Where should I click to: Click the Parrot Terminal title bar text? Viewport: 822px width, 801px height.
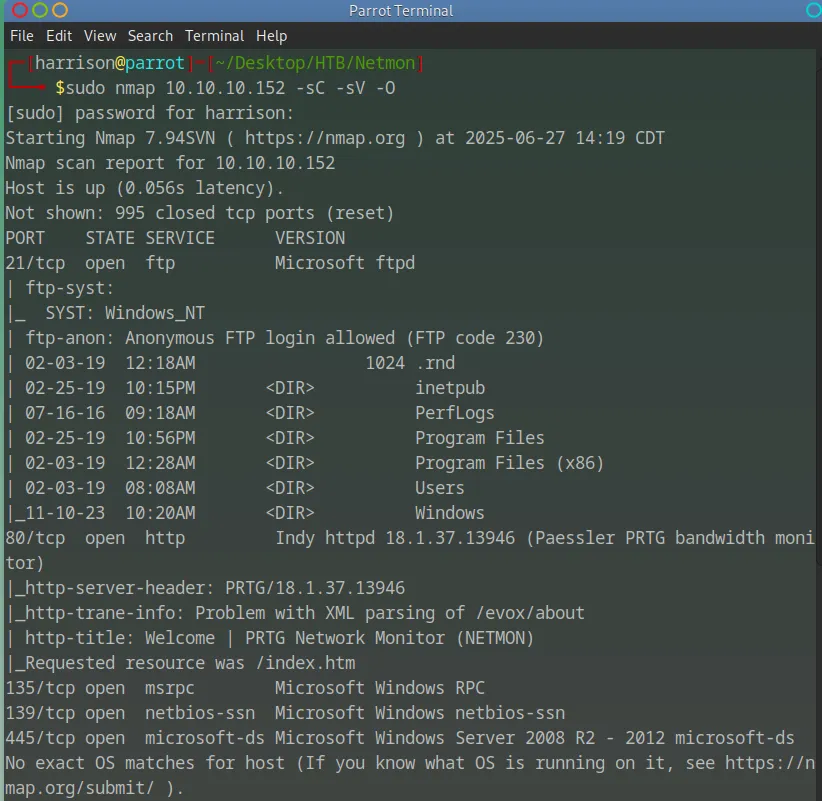(401, 11)
